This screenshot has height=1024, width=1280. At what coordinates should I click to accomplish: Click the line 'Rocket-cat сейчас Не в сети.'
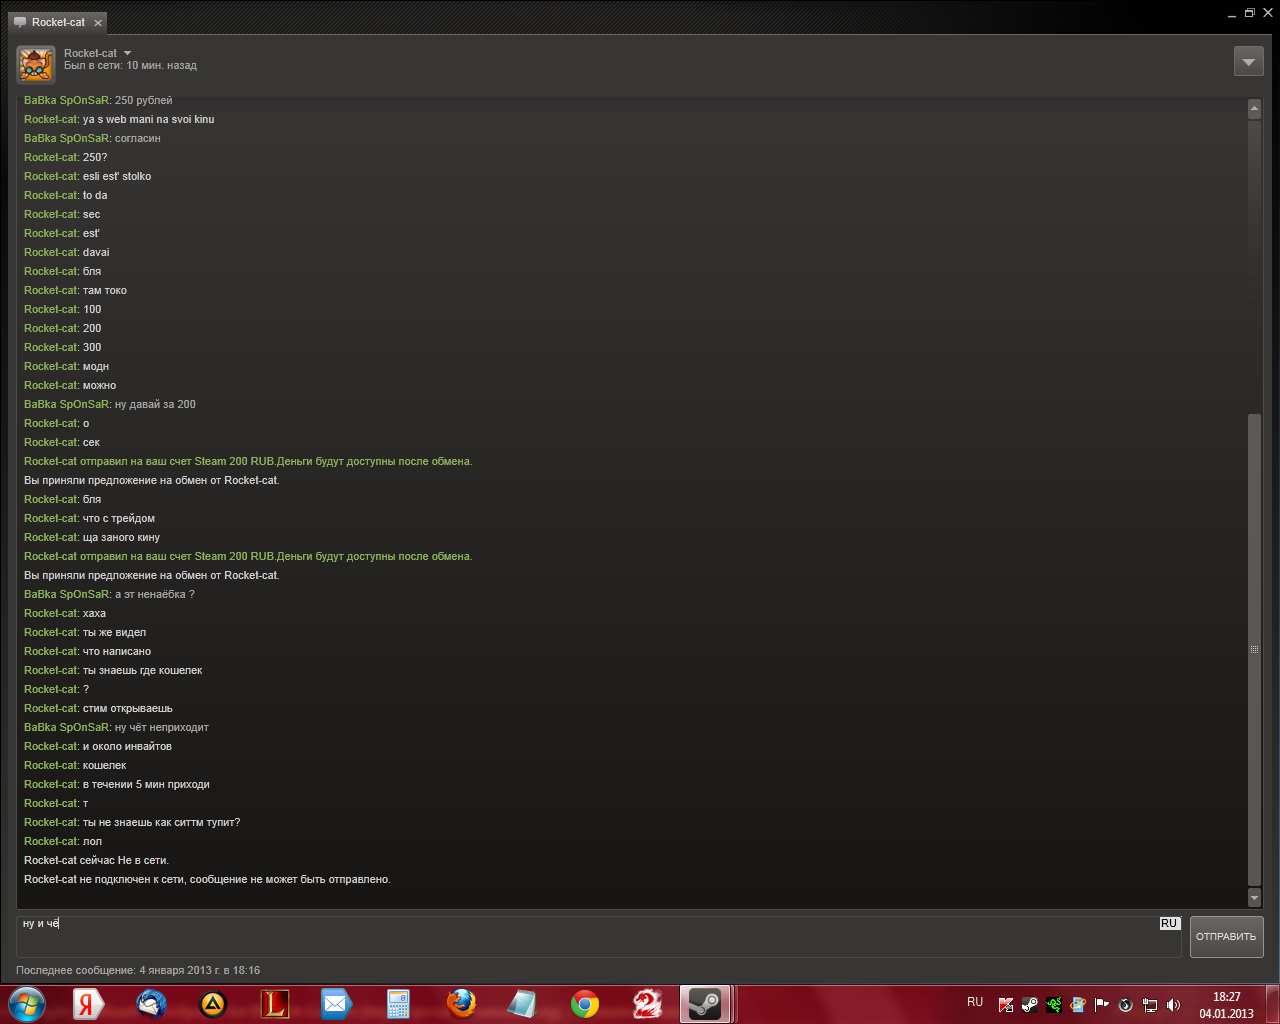[97, 860]
